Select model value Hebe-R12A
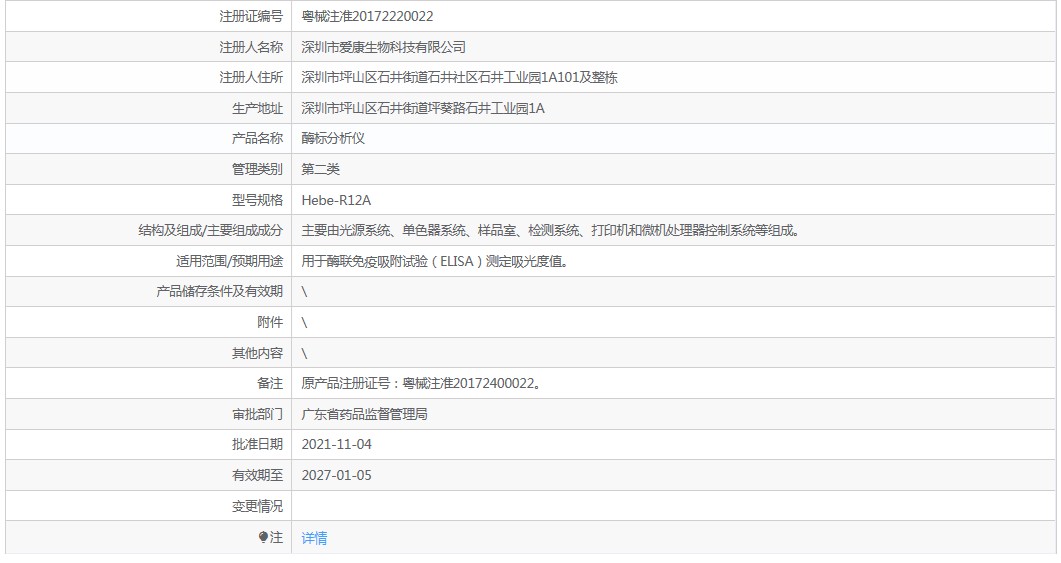The image size is (1061, 563). coord(336,200)
